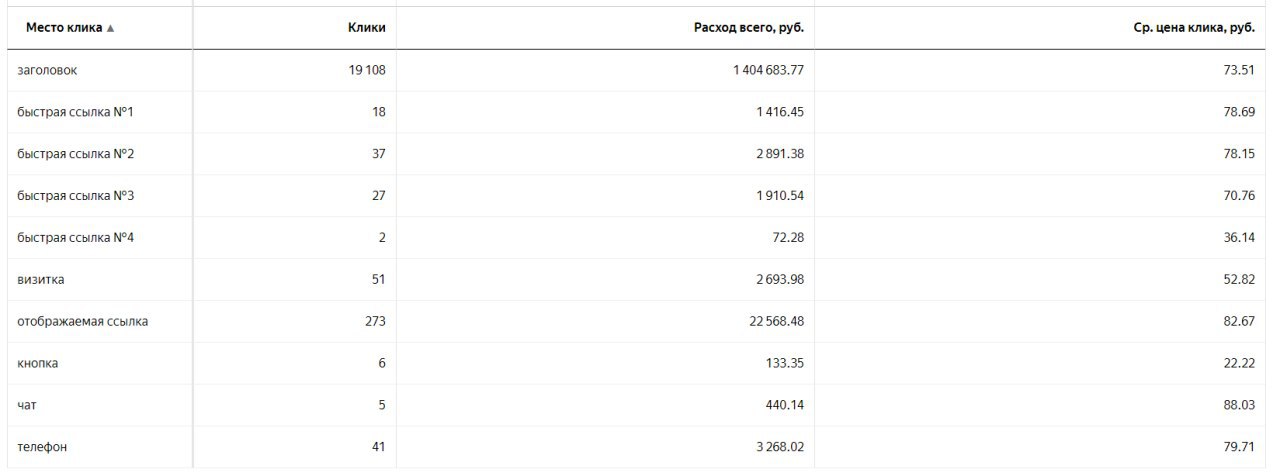Screen dimensions: 1280x476
Task: Click the 1 404 683.77 total spend cell
Action: 768,70
